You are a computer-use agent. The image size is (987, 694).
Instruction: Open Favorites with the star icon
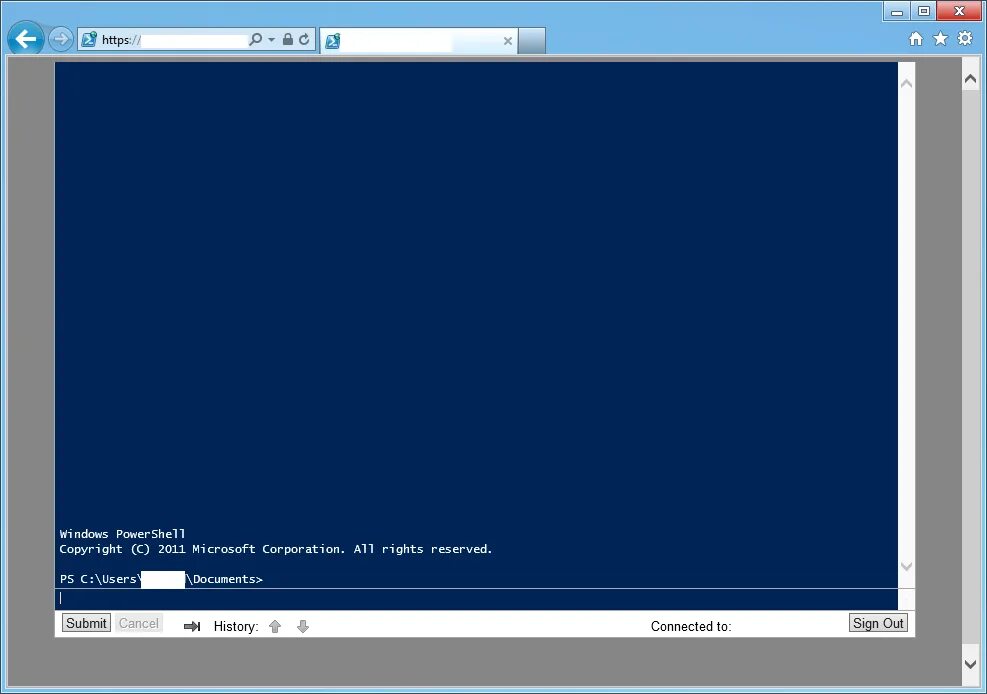coord(940,39)
